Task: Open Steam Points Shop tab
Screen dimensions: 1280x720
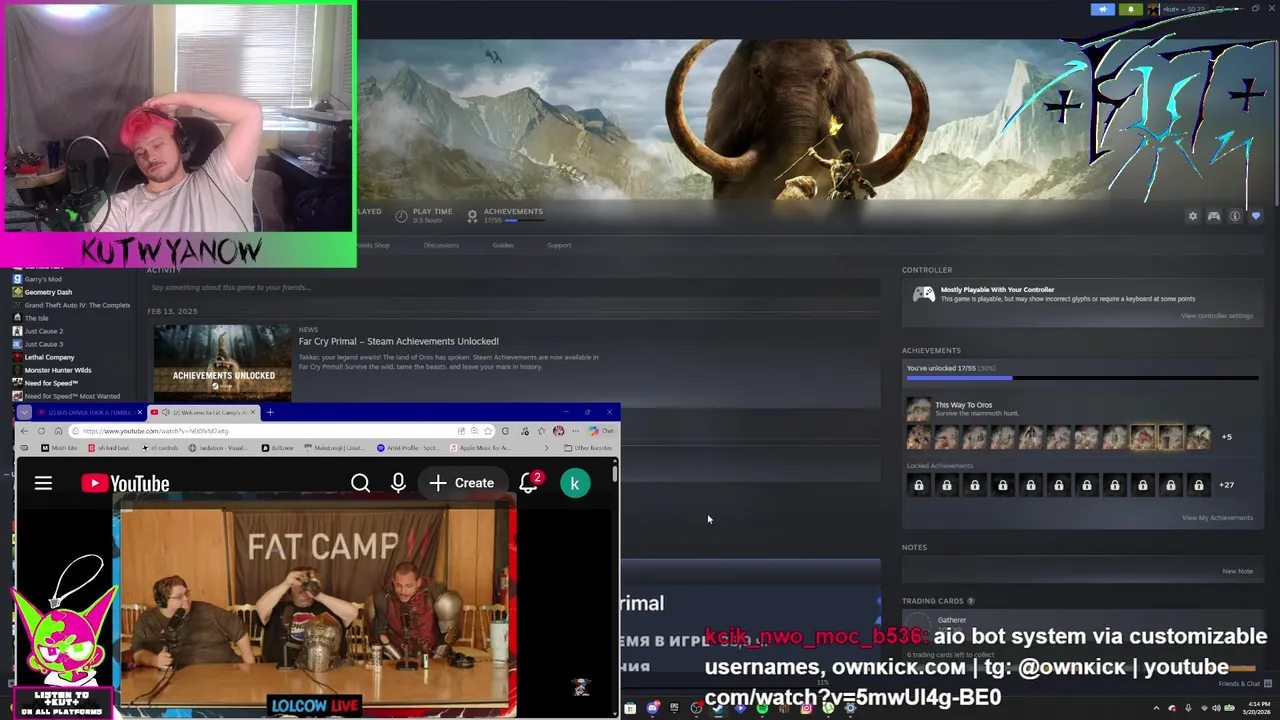Action: point(373,245)
